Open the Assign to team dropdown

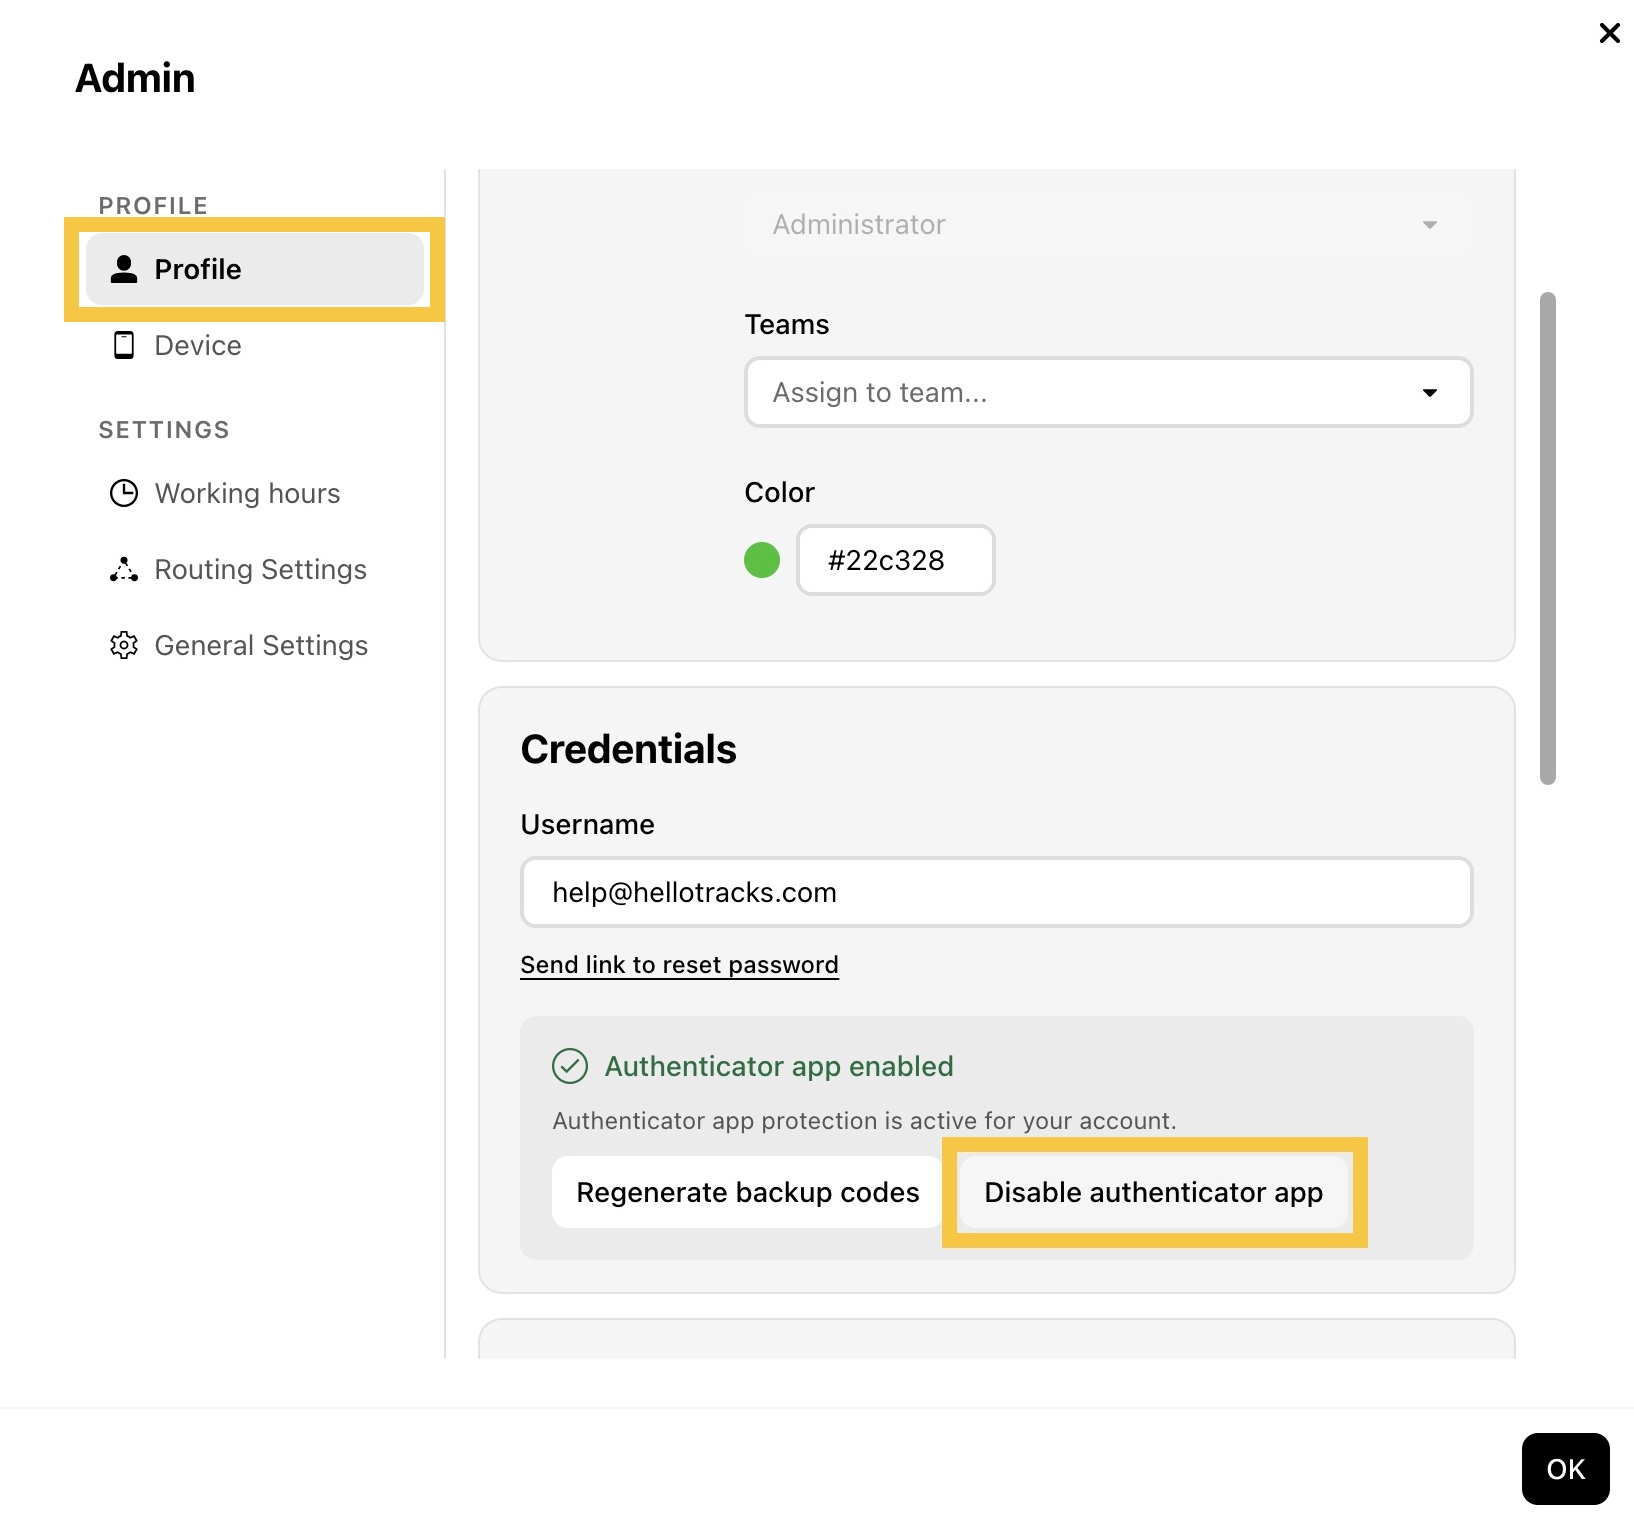tap(1108, 392)
